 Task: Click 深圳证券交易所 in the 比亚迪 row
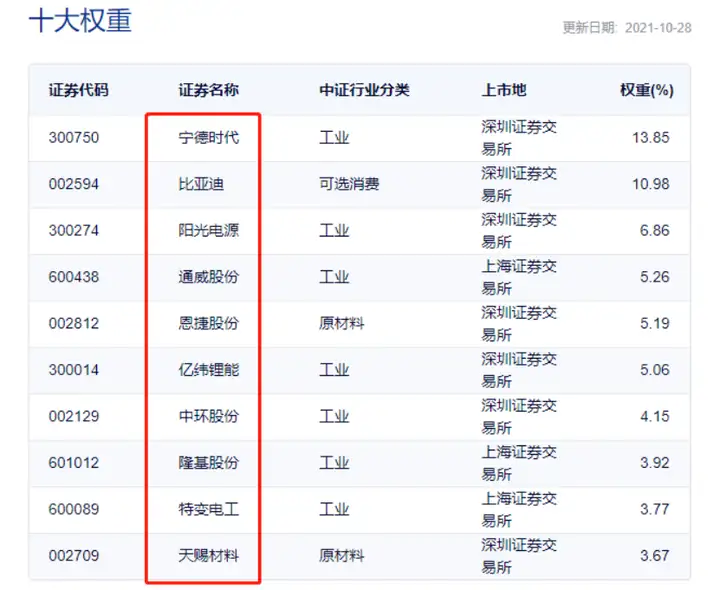point(519,185)
